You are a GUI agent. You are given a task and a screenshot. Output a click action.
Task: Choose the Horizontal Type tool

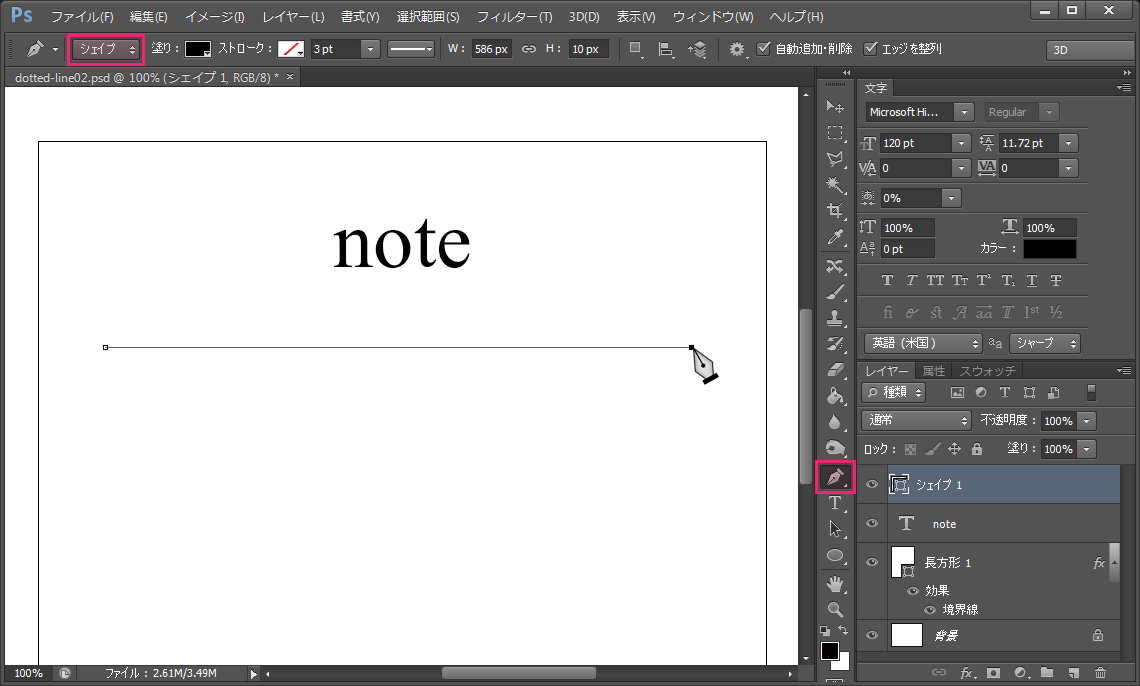[x=836, y=503]
